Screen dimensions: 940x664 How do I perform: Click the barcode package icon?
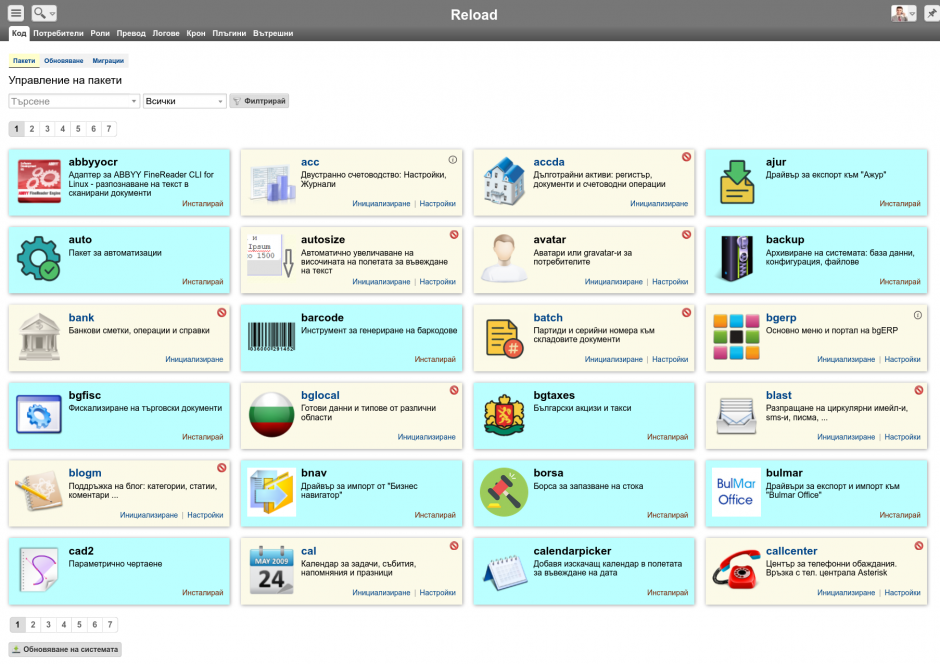(271, 338)
